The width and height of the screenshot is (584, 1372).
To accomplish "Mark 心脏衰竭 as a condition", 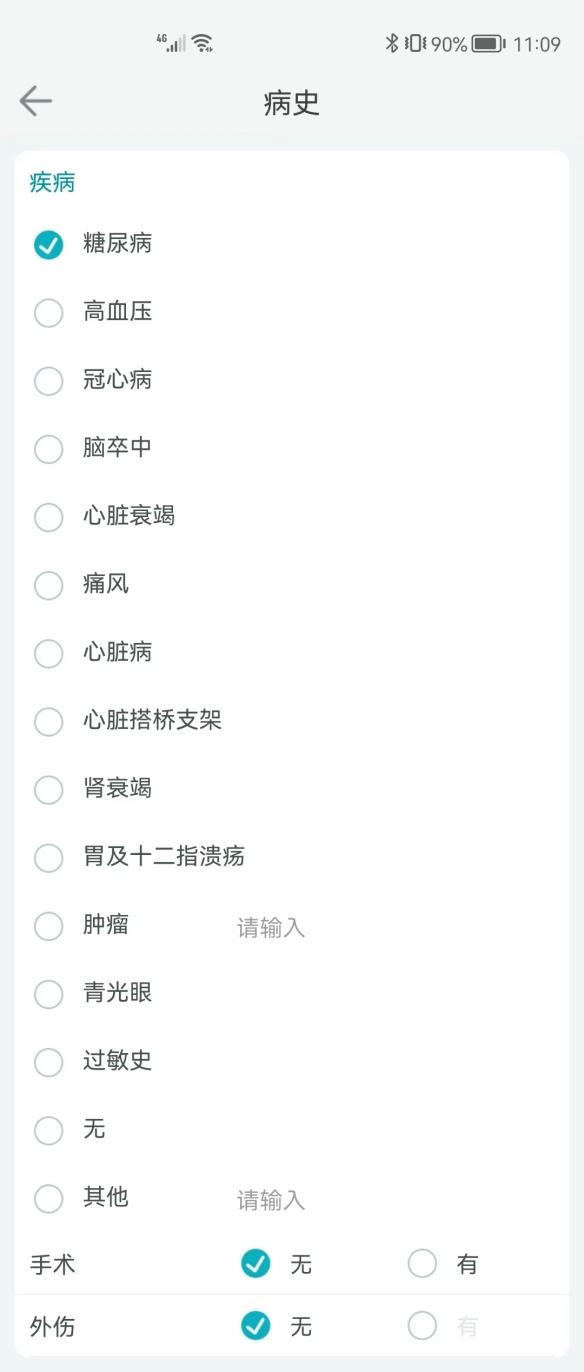I will [48, 517].
